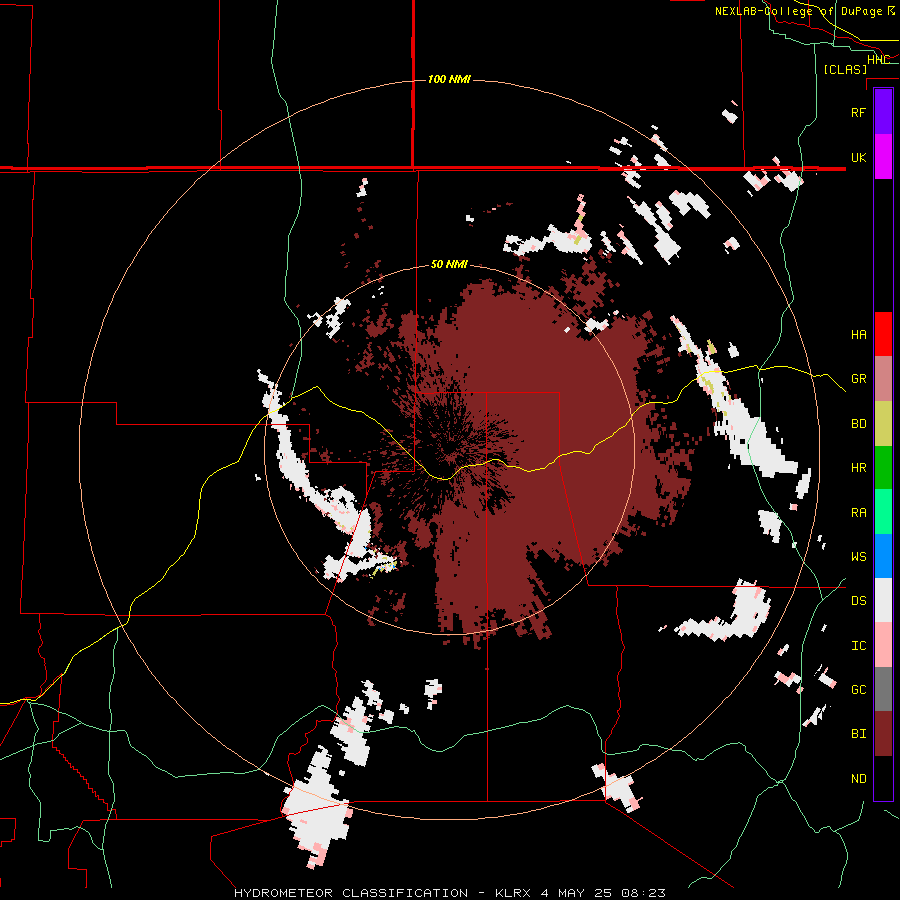Viewport: 900px width, 900px height.
Task: Pick the HR green legend swatch
Action: click(883, 468)
